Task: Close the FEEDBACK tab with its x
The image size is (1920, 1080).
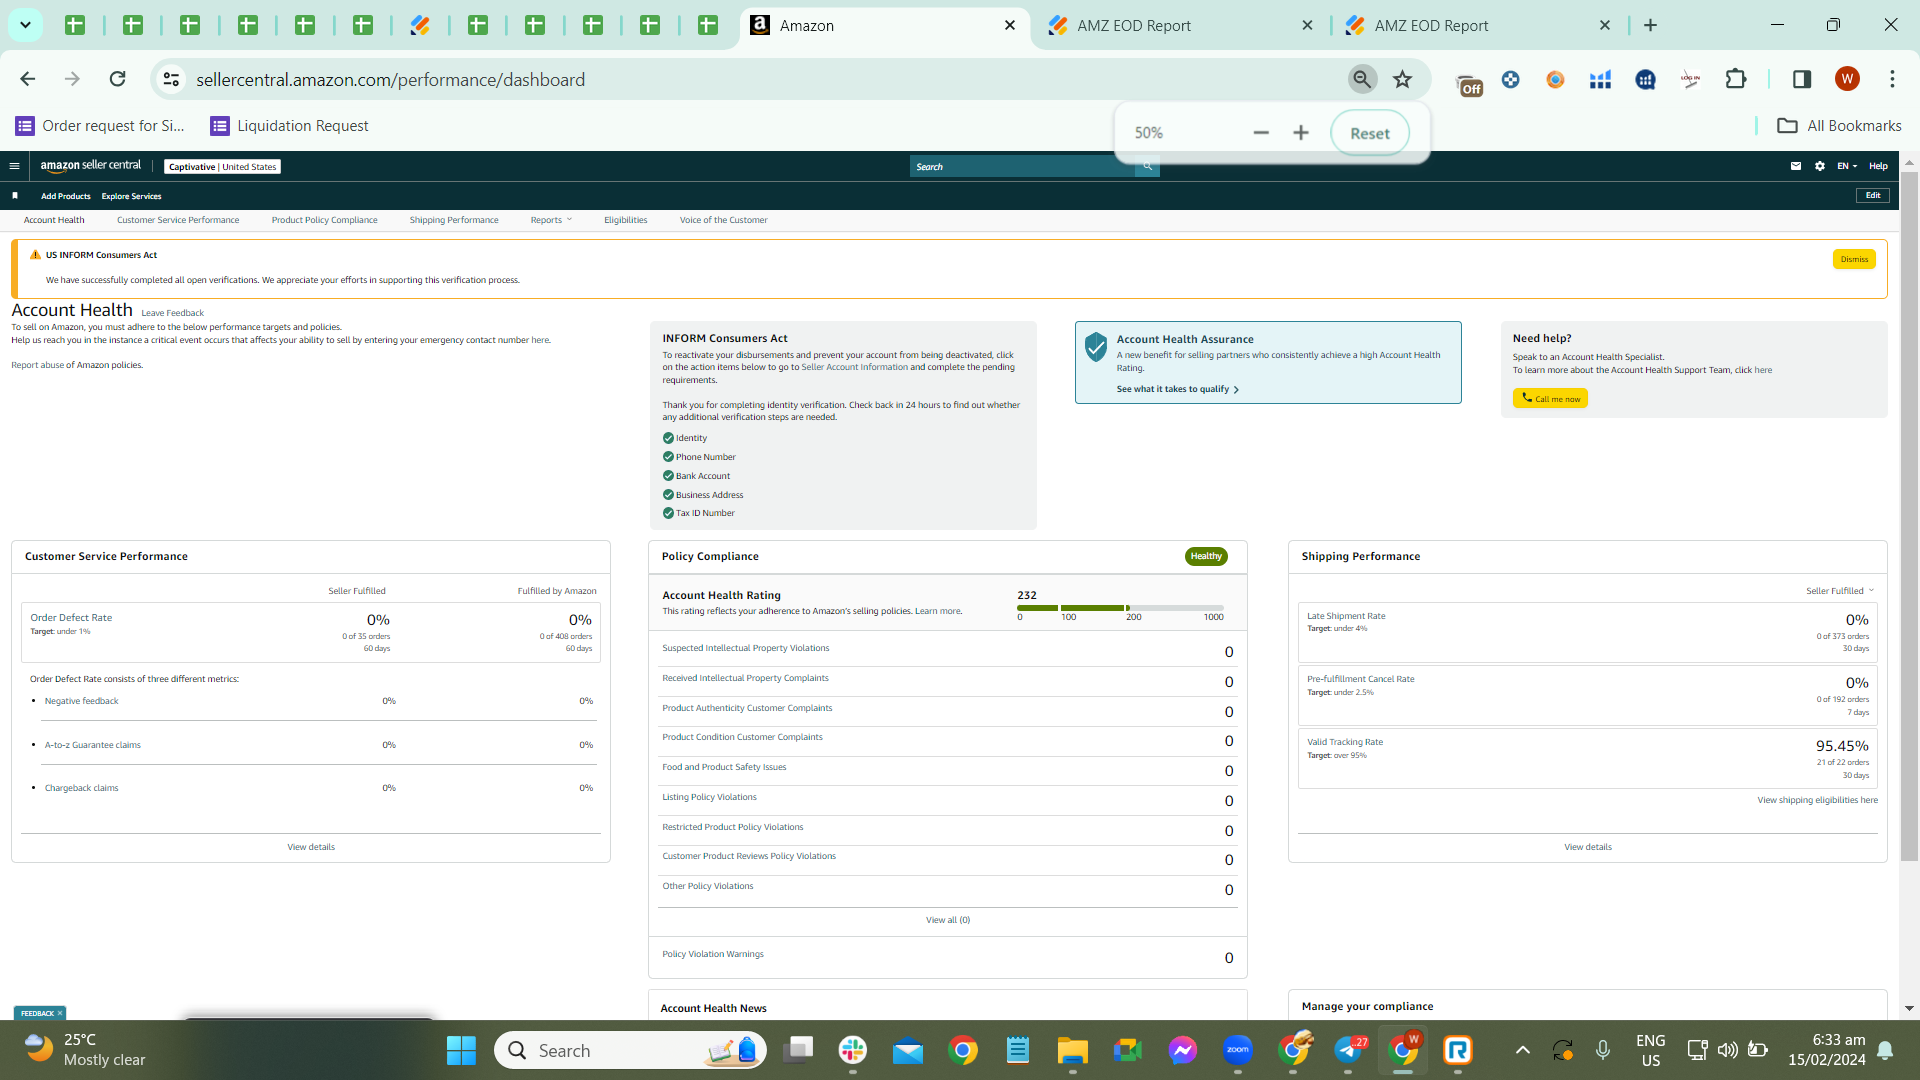Action: point(60,1013)
